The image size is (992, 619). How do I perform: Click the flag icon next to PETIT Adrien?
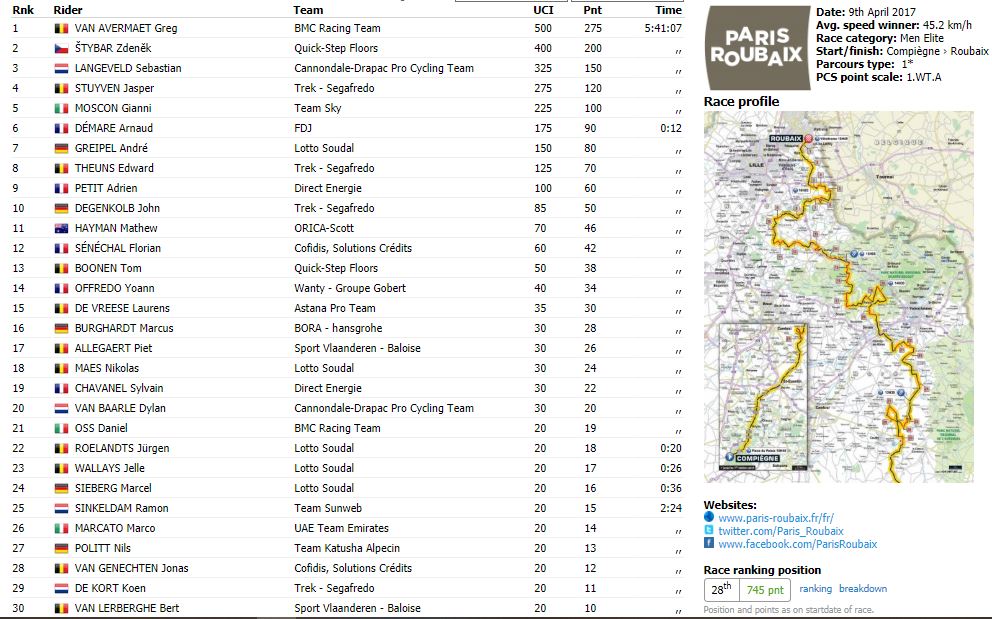click(61, 189)
